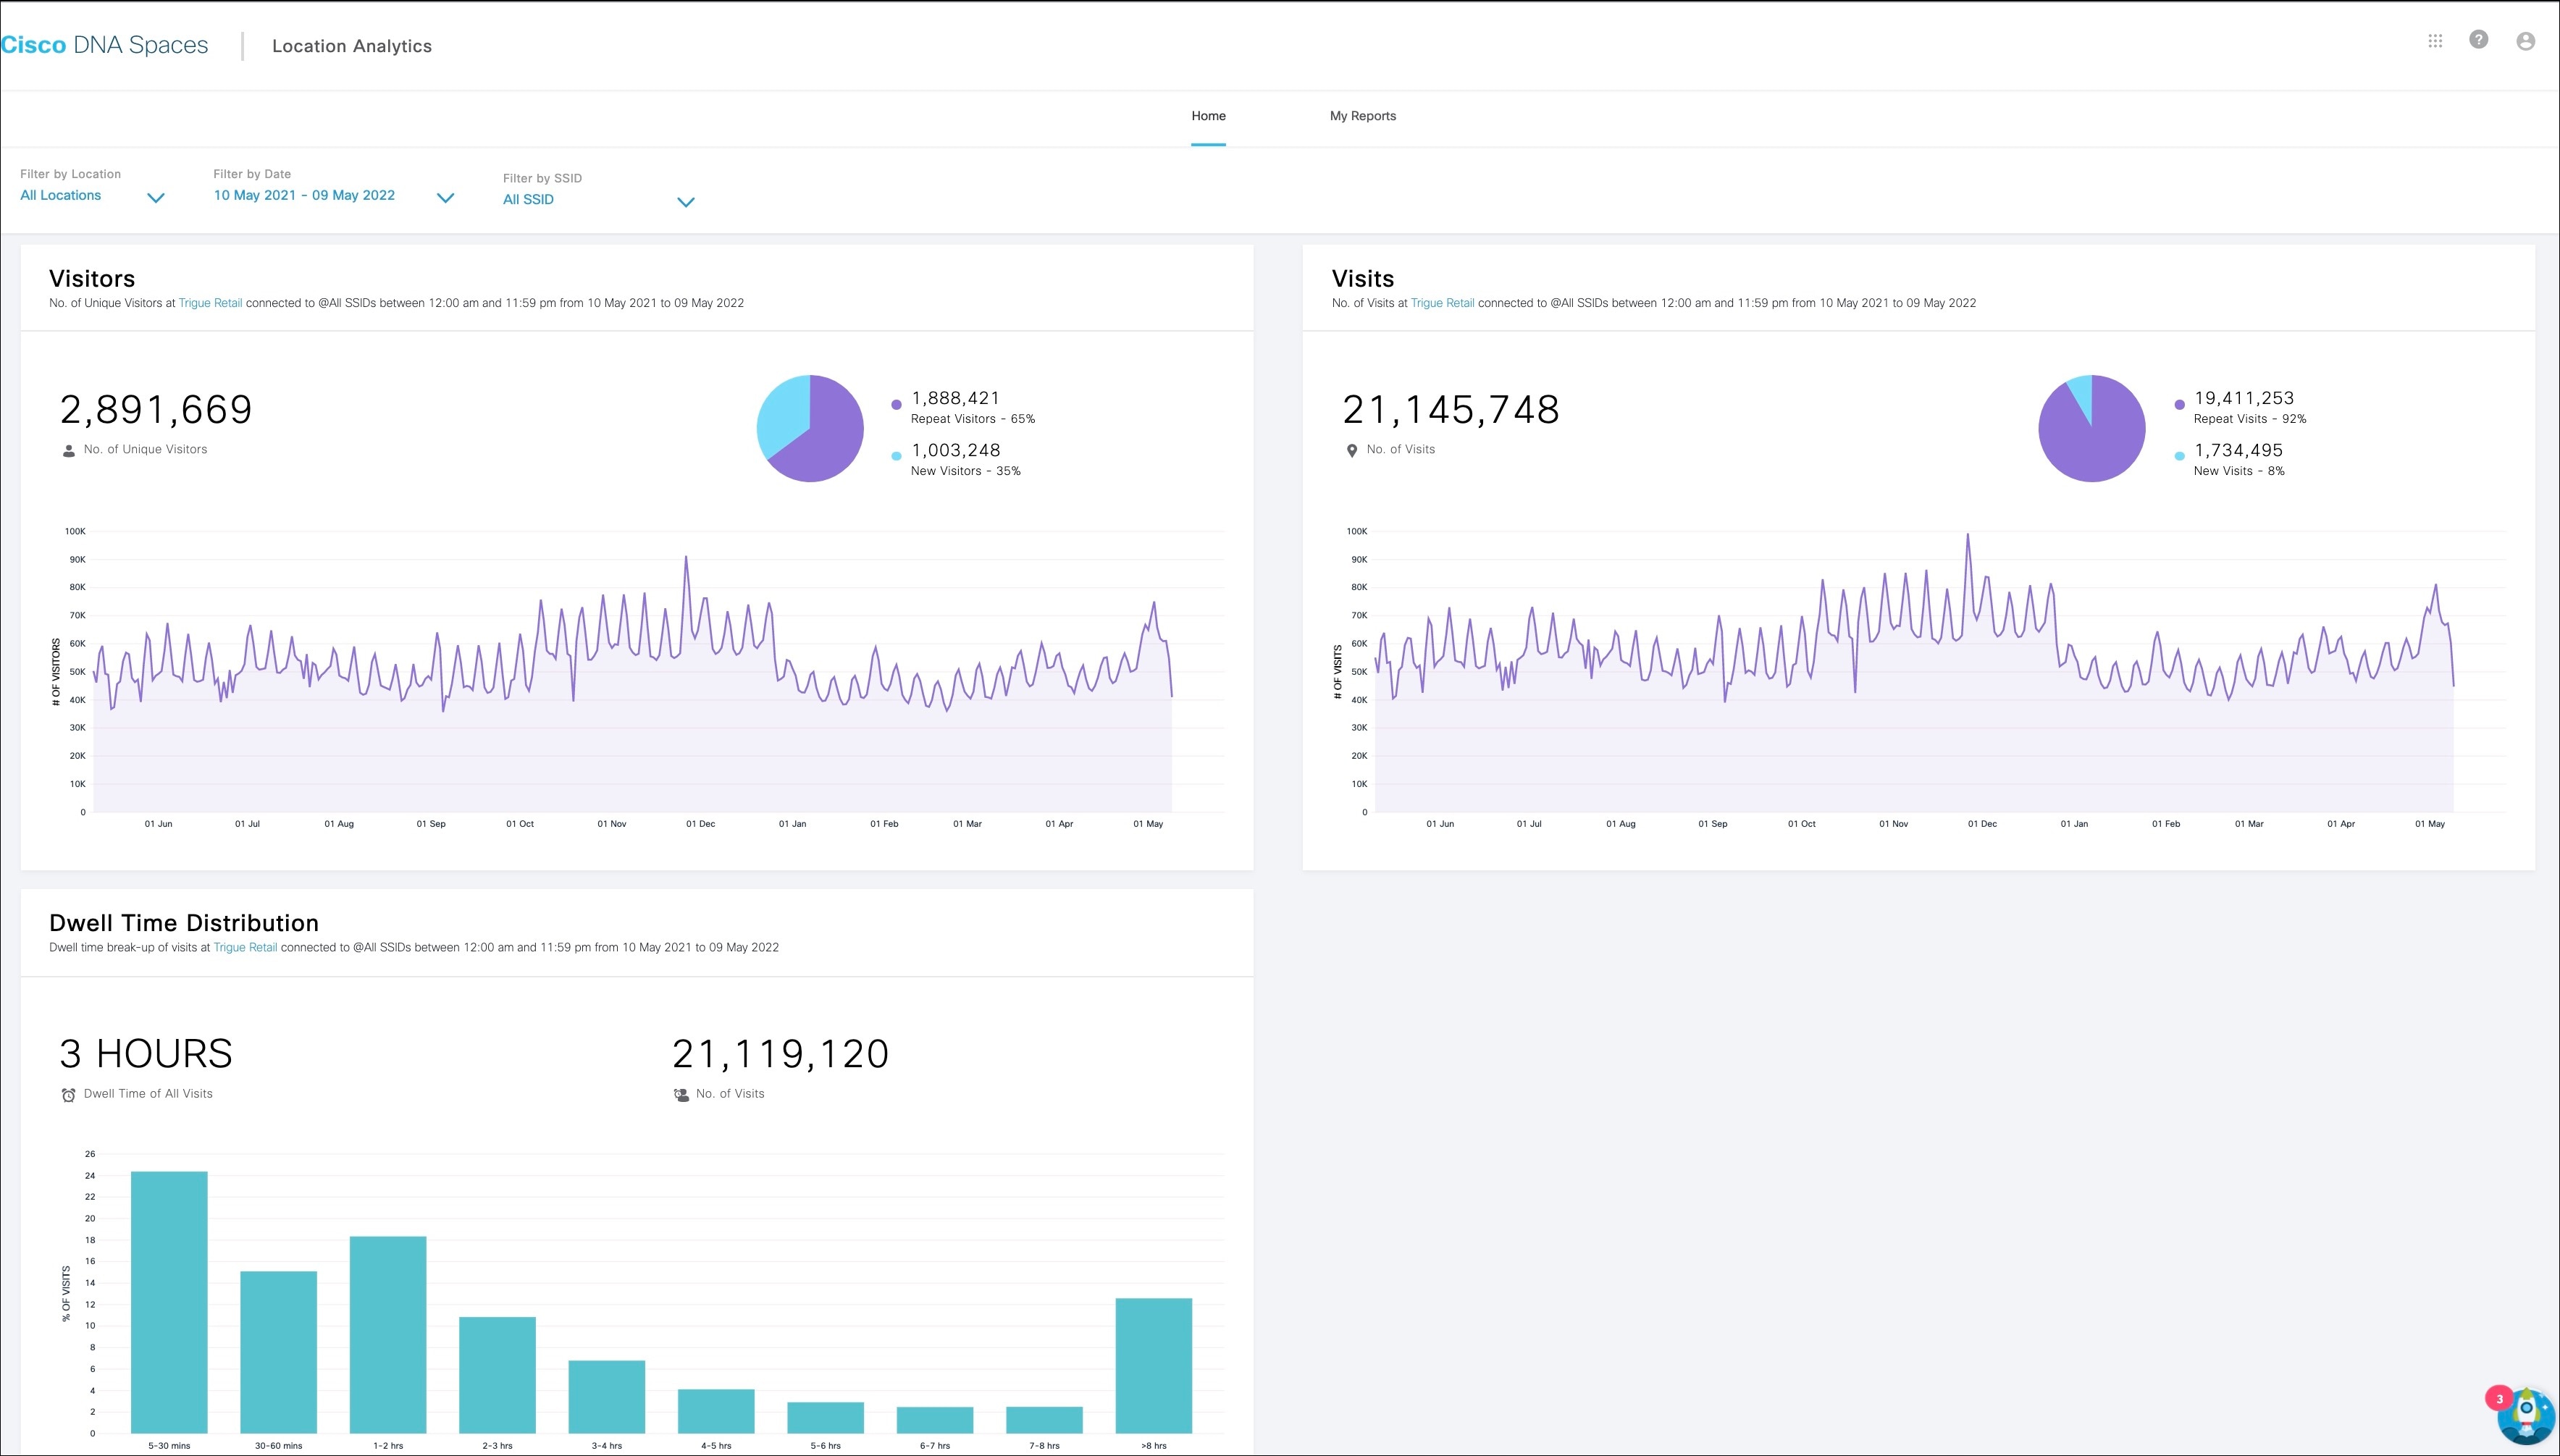Click Trigue Retail link in Dwell Time section
This screenshot has height=1456, width=2560.
(x=245, y=947)
